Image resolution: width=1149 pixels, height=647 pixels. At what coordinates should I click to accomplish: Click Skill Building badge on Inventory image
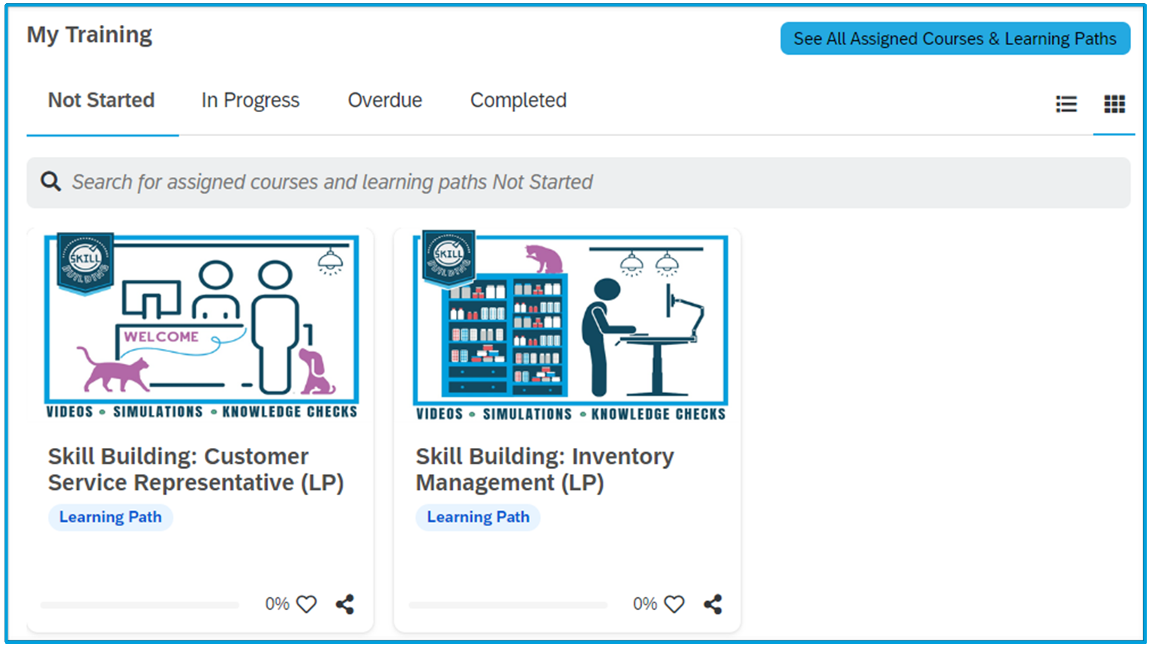tap(448, 259)
